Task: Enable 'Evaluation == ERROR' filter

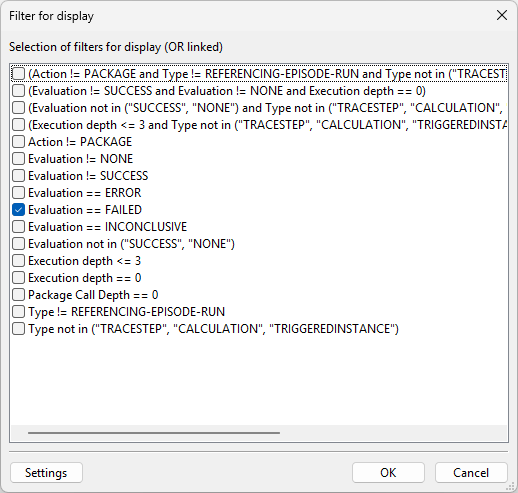Action: pos(18,193)
